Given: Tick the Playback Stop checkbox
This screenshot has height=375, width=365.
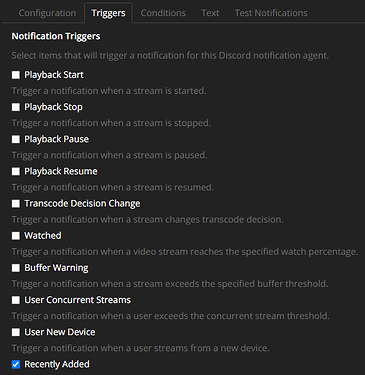Looking at the screenshot, I should (x=16, y=107).
